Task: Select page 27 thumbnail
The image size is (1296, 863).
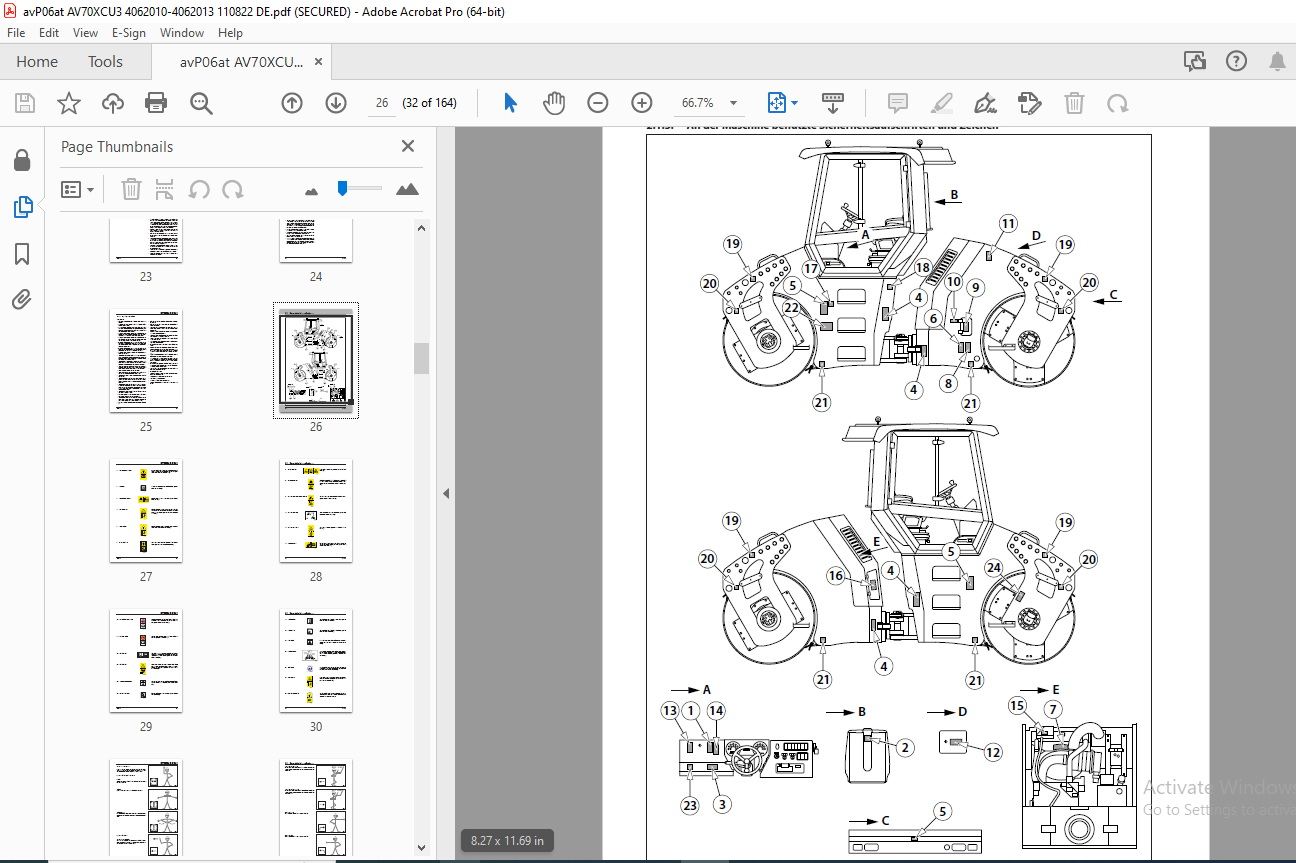Action: (x=146, y=511)
